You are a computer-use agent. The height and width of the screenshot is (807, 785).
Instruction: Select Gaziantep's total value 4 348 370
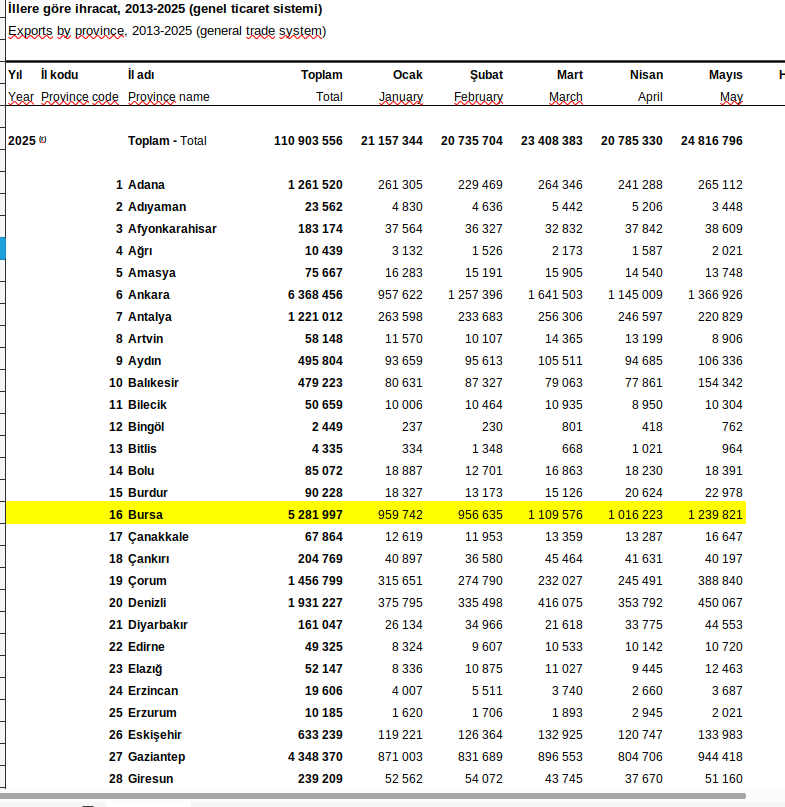click(x=314, y=757)
